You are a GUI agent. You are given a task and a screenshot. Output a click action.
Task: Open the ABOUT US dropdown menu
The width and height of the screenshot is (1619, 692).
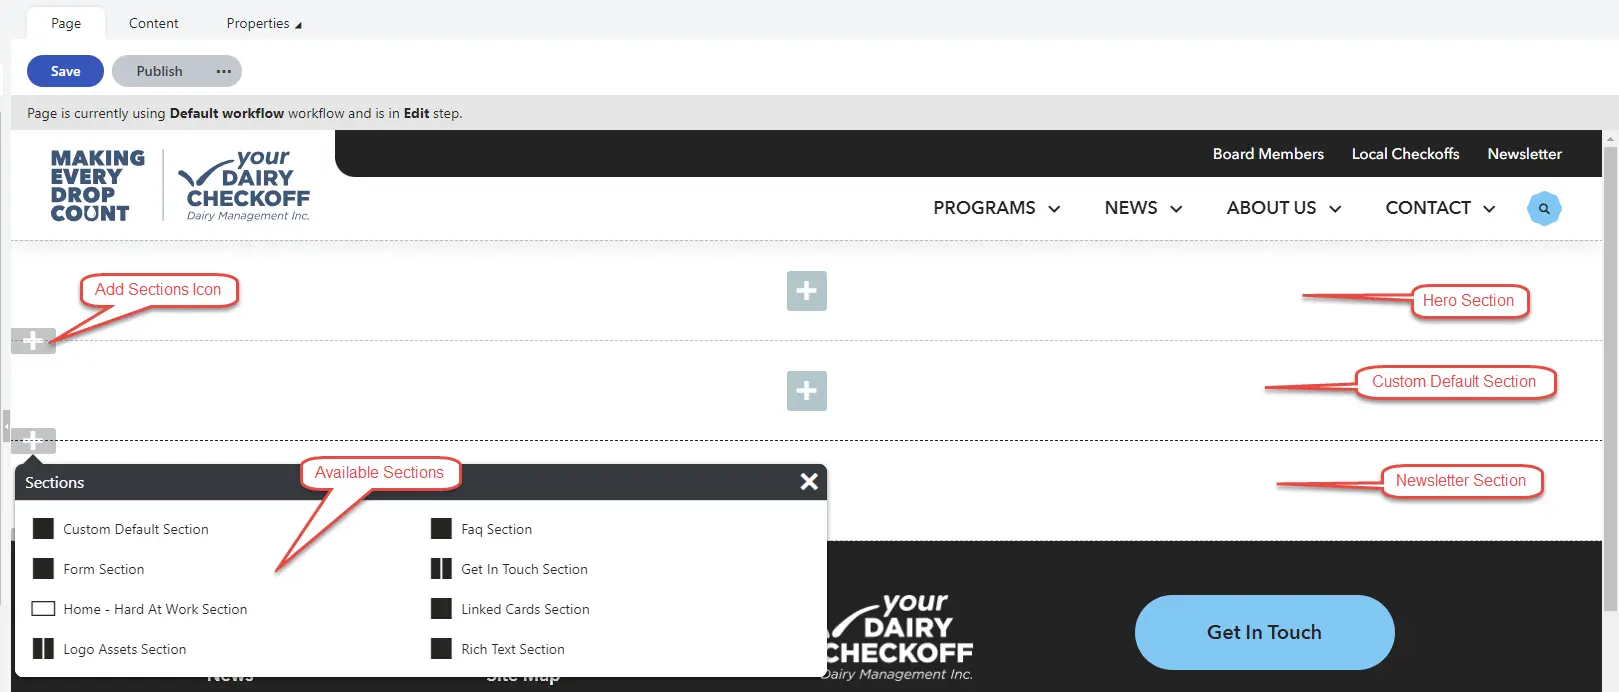point(1283,208)
